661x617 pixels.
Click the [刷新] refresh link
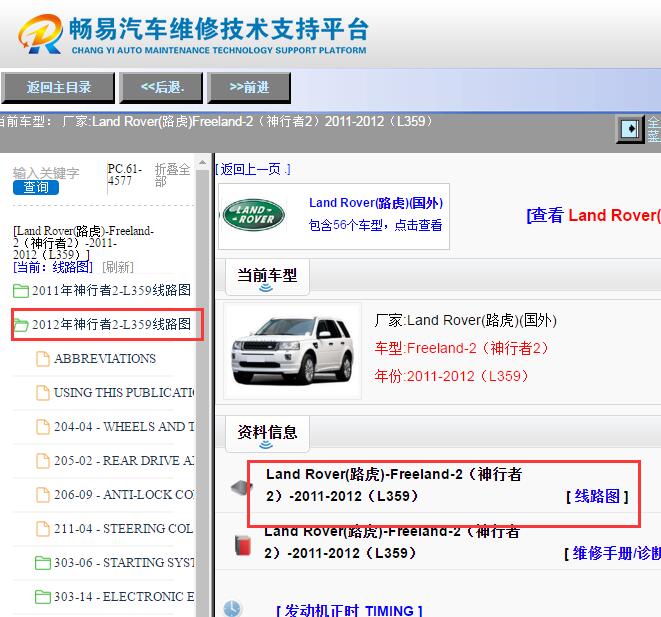(118, 267)
